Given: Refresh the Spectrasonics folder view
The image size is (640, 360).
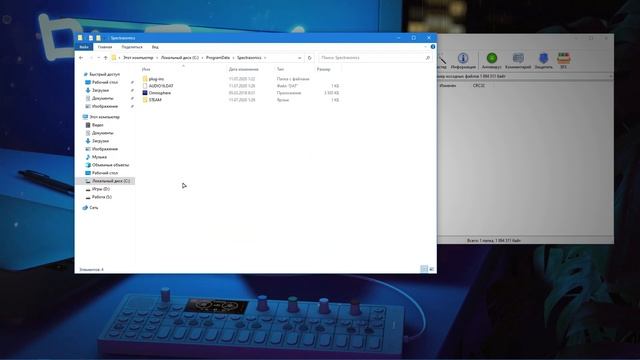Looking at the screenshot, I should [x=309, y=58].
